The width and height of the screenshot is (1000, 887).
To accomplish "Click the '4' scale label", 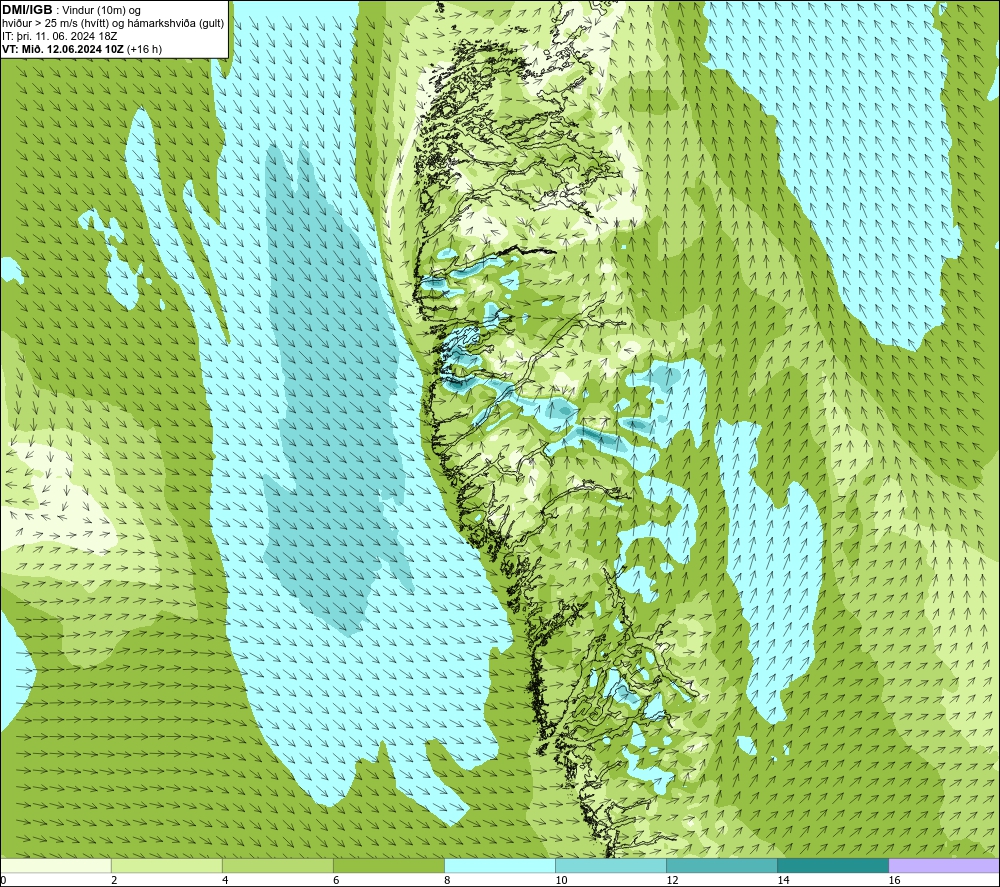I will [225, 880].
